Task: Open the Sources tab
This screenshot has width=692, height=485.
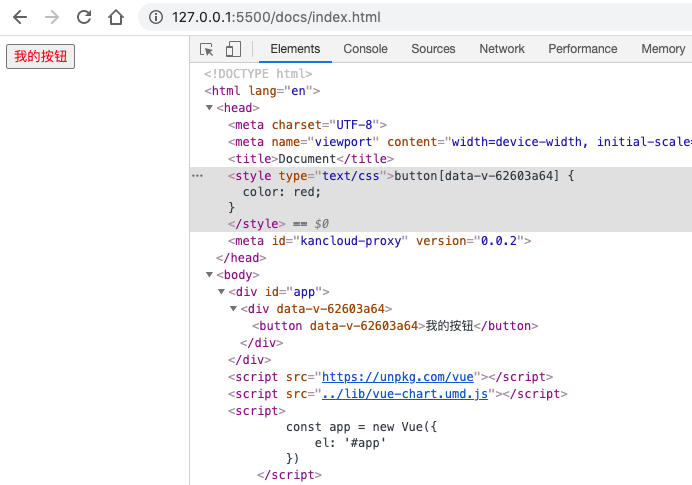Action: (x=433, y=49)
